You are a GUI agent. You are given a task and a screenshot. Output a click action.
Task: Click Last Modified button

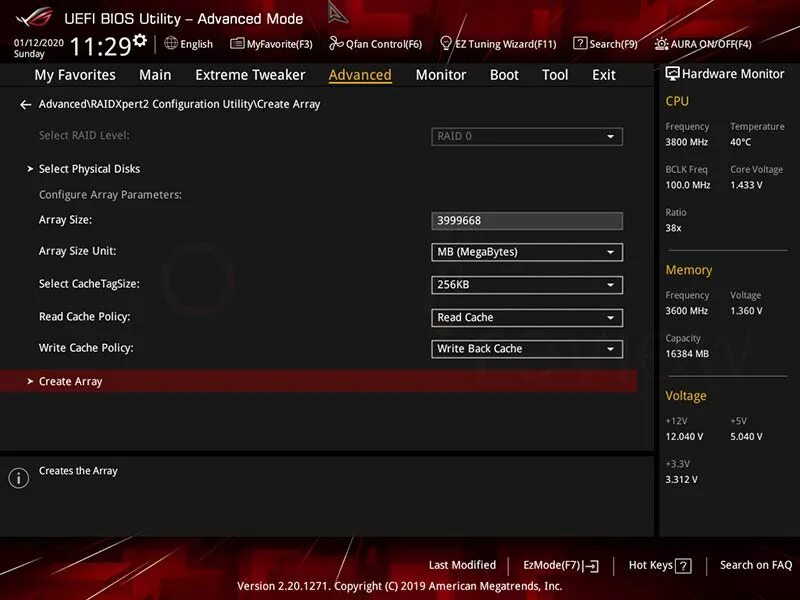pyautogui.click(x=462, y=565)
